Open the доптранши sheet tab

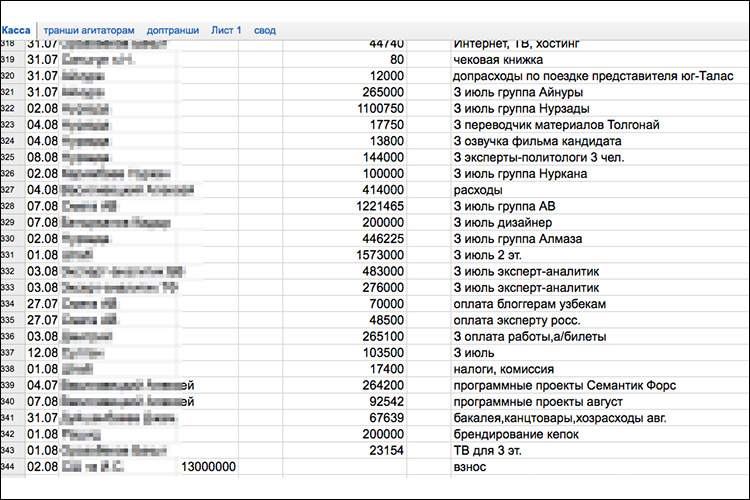(173, 30)
